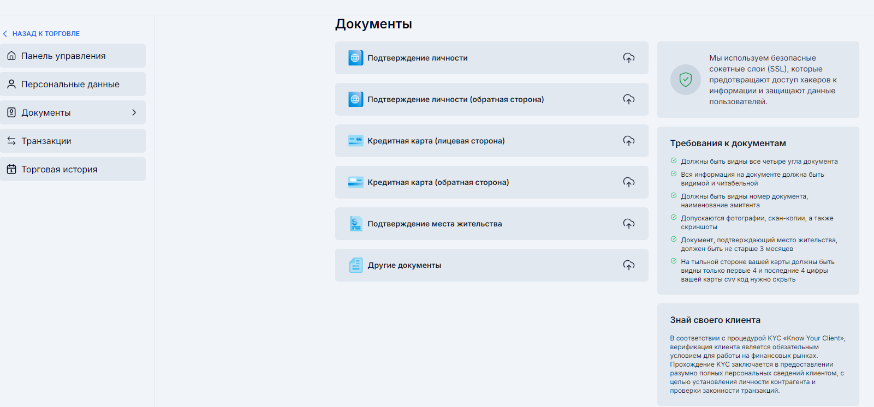
Task: Click the НАЗАД К ТОРГОВЛЕ link
Action: pos(46,34)
